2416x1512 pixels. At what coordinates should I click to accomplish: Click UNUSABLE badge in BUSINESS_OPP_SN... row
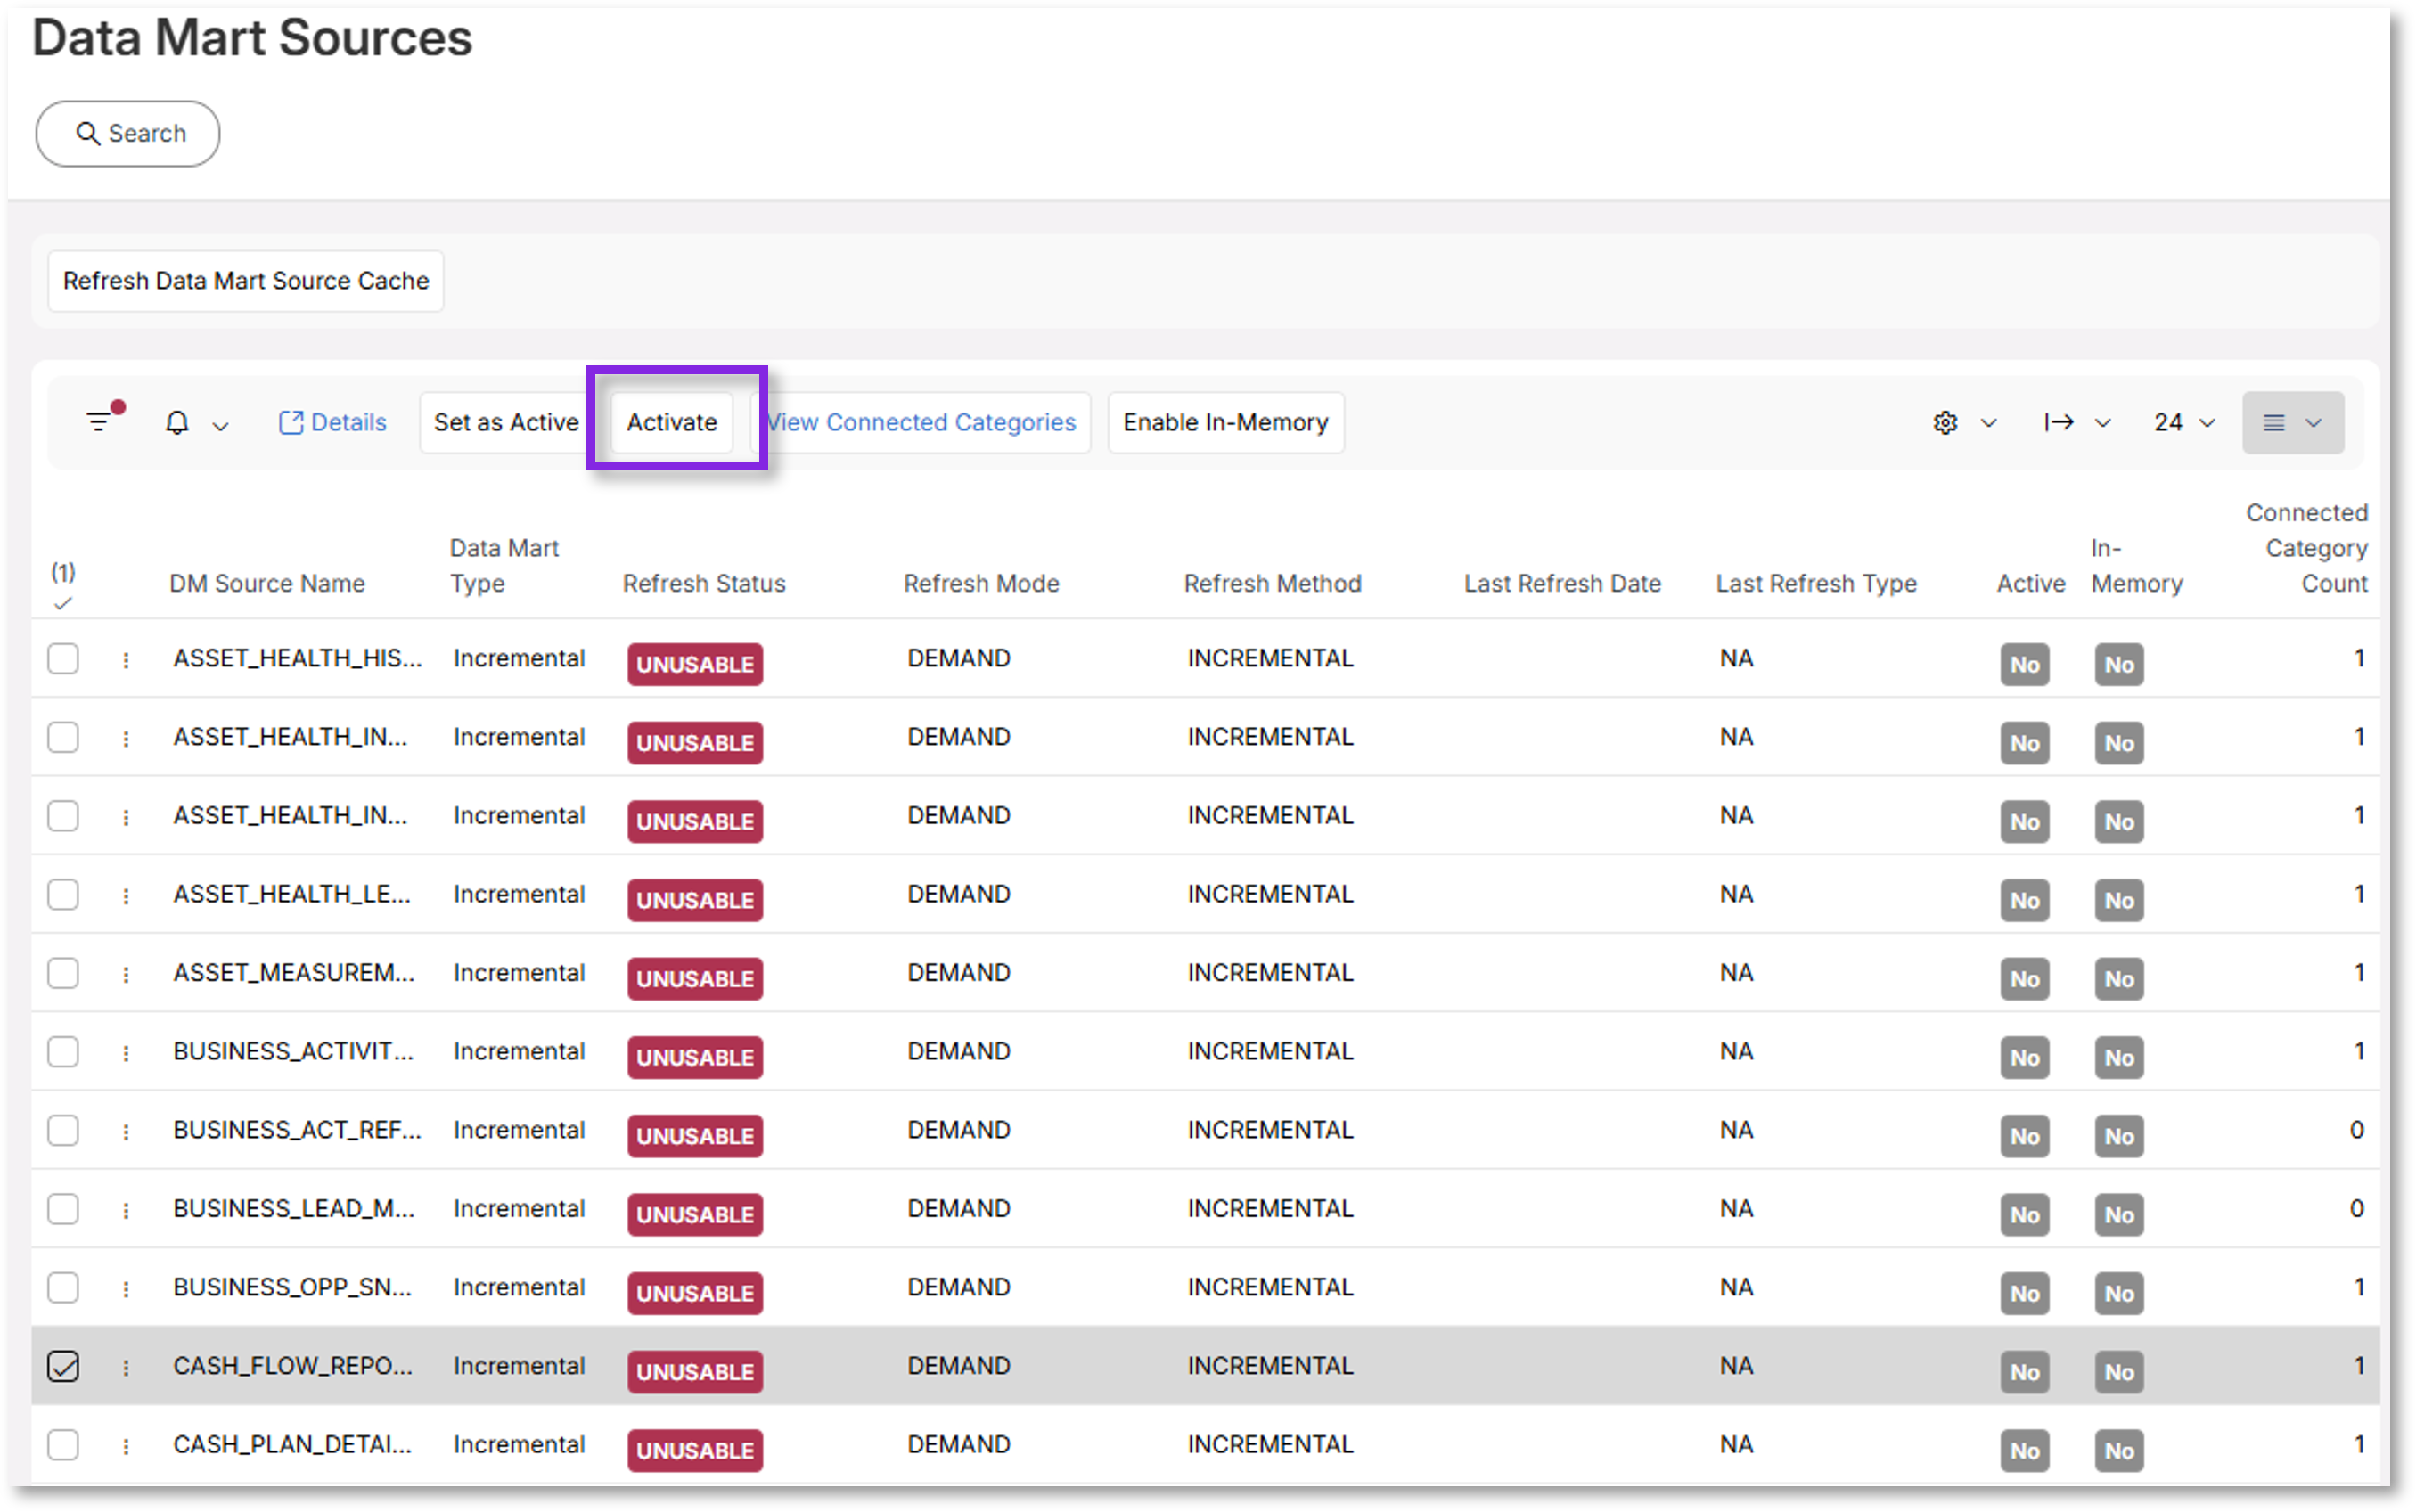click(x=695, y=1293)
